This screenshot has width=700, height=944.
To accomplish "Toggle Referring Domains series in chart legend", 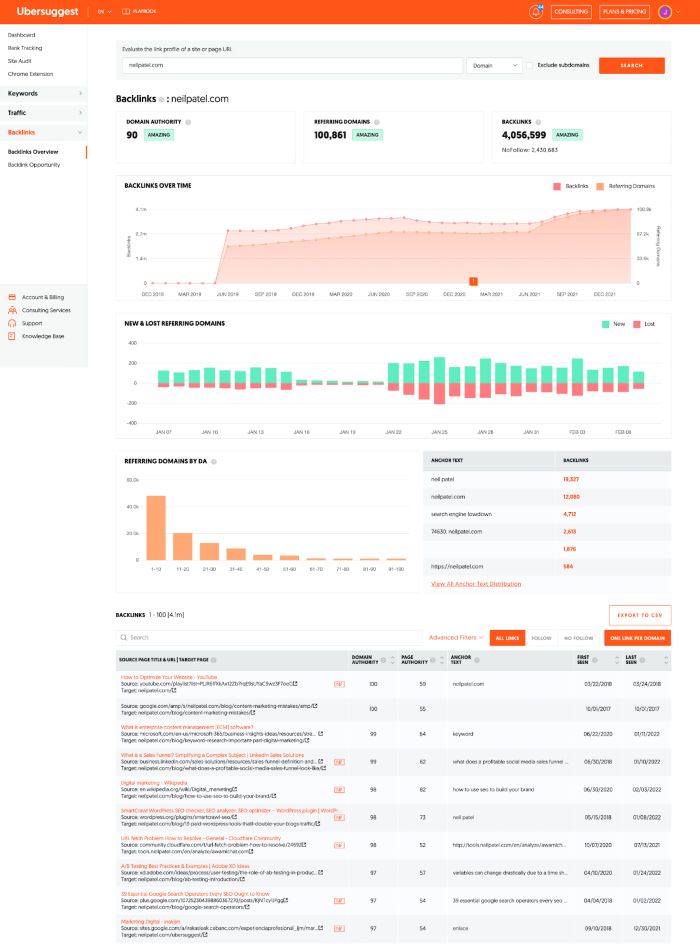I will [625, 186].
